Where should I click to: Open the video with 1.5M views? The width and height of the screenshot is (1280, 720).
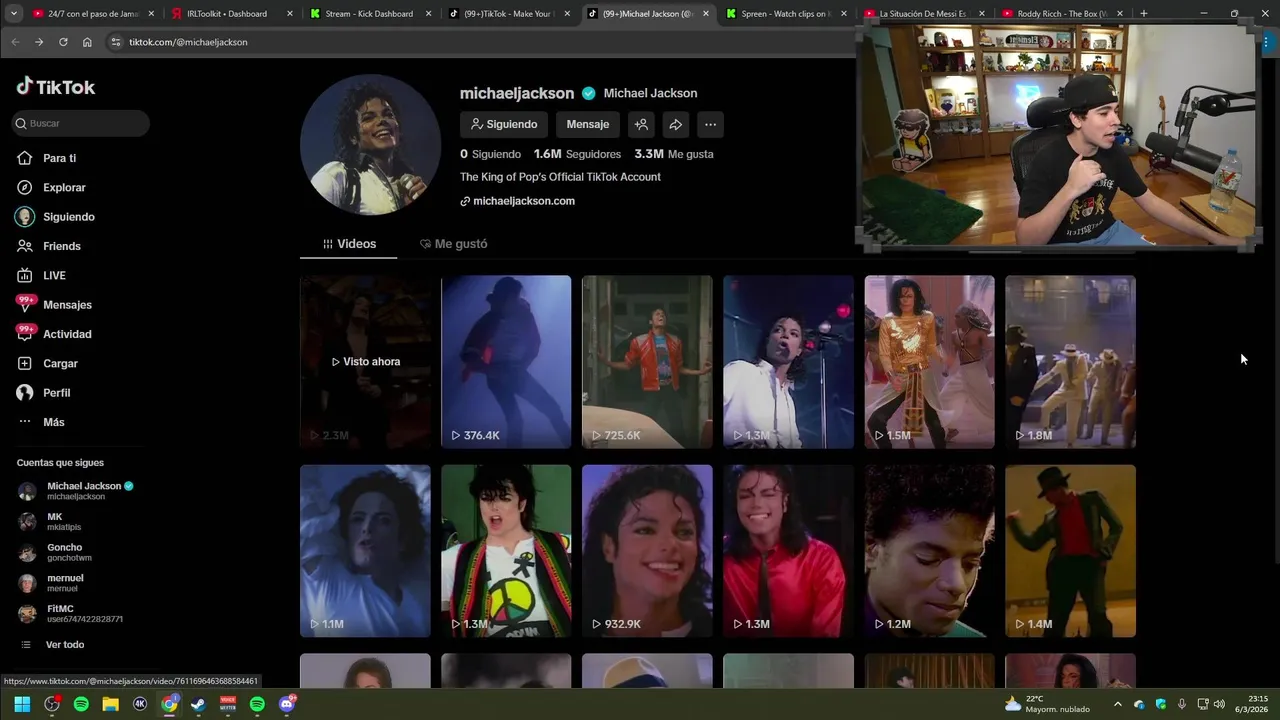tap(929, 362)
